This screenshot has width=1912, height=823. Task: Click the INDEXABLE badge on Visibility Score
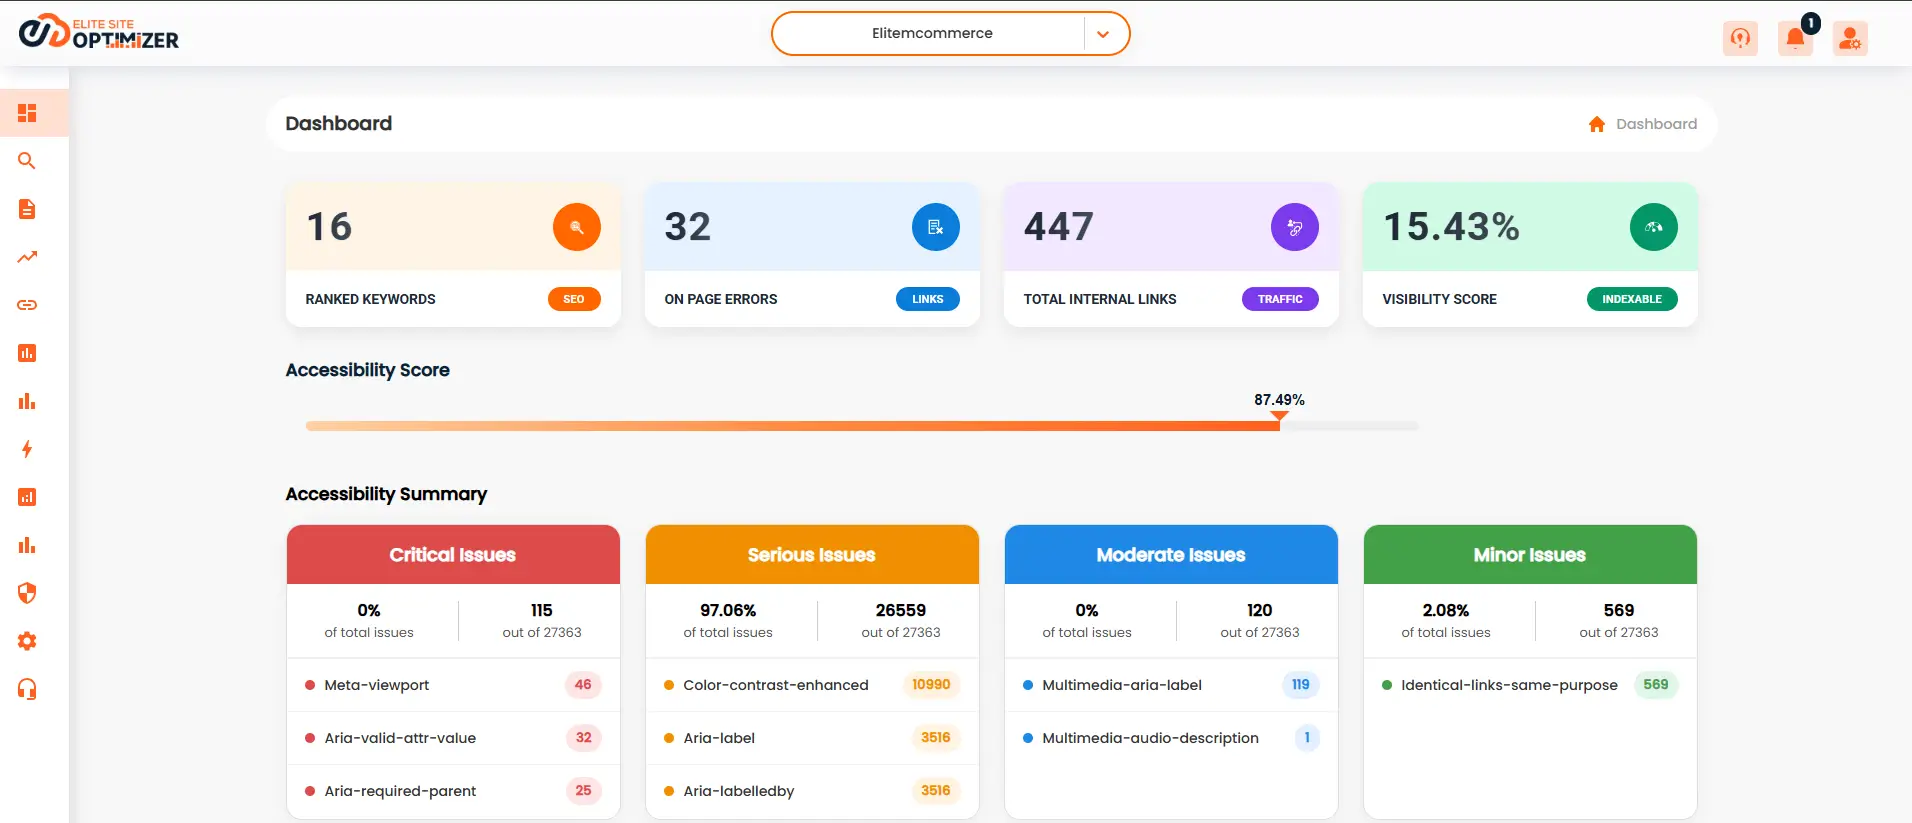(1631, 299)
